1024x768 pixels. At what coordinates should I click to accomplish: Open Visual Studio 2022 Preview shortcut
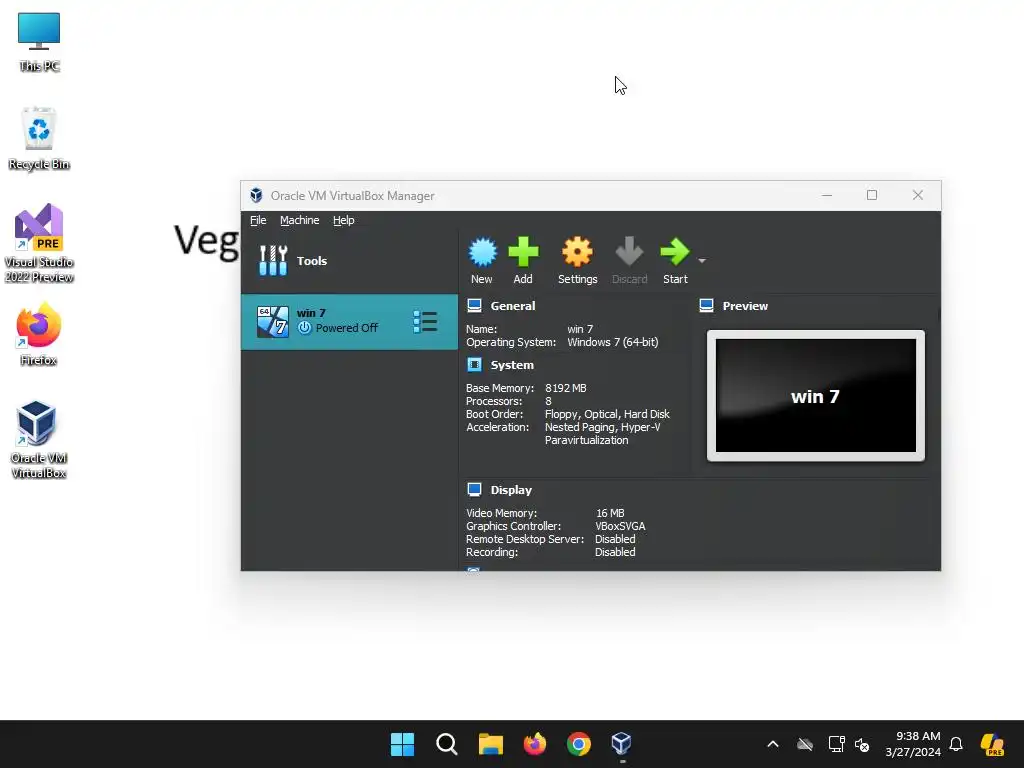(x=39, y=243)
